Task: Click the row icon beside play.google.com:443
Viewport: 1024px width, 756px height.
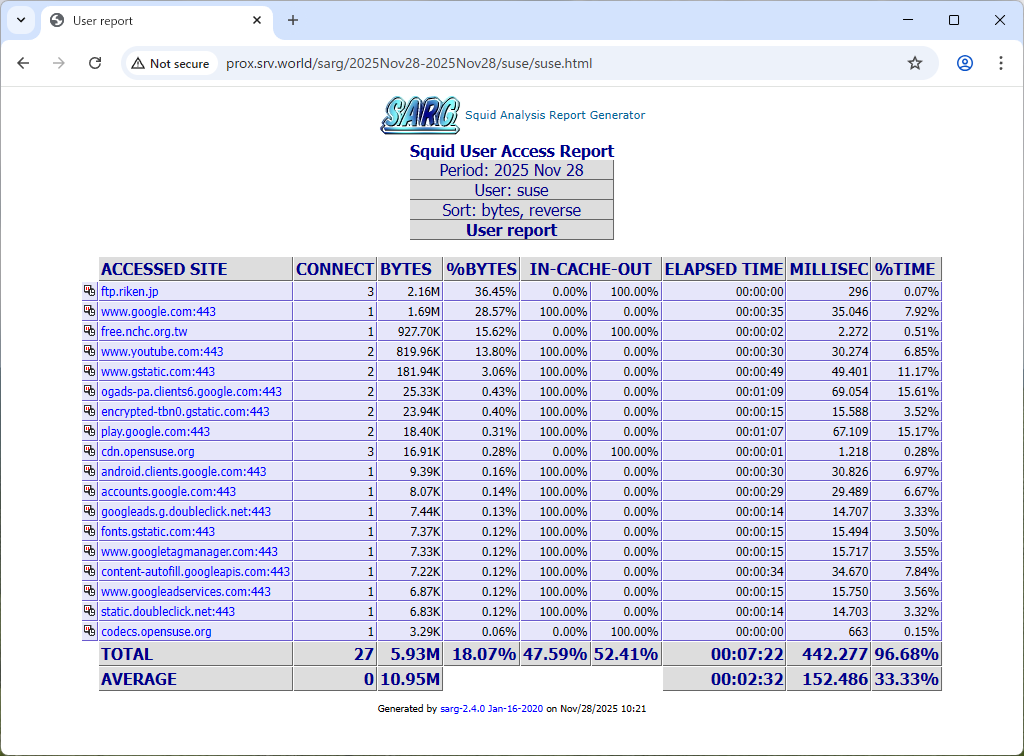Action: pyautogui.click(x=89, y=431)
